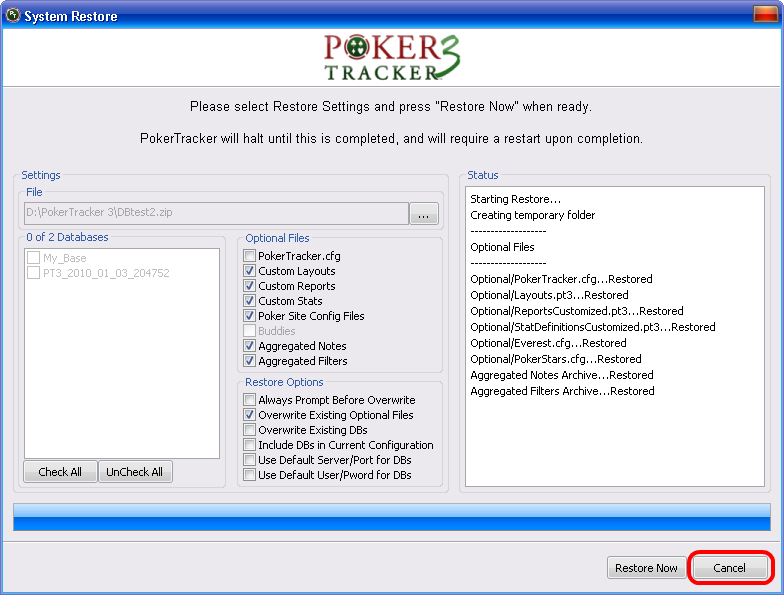Viewport: 784px width, 595px height.
Task: Select 'Optional/ReportsCustomized.pt3…Restored' line
Action: pyautogui.click(x=576, y=311)
